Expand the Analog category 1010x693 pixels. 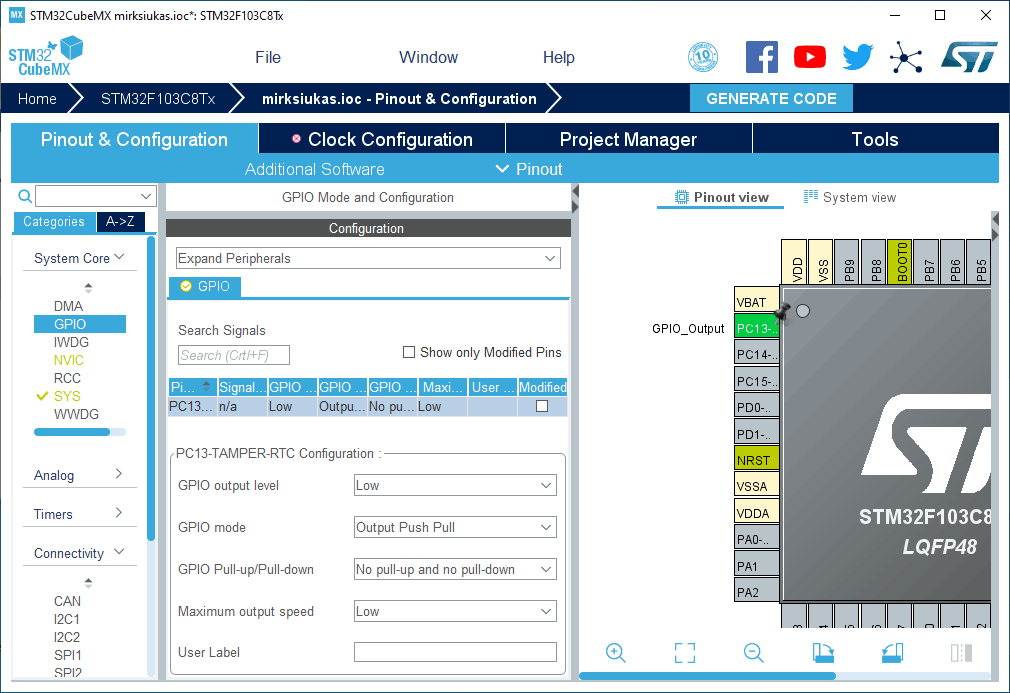point(79,475)
